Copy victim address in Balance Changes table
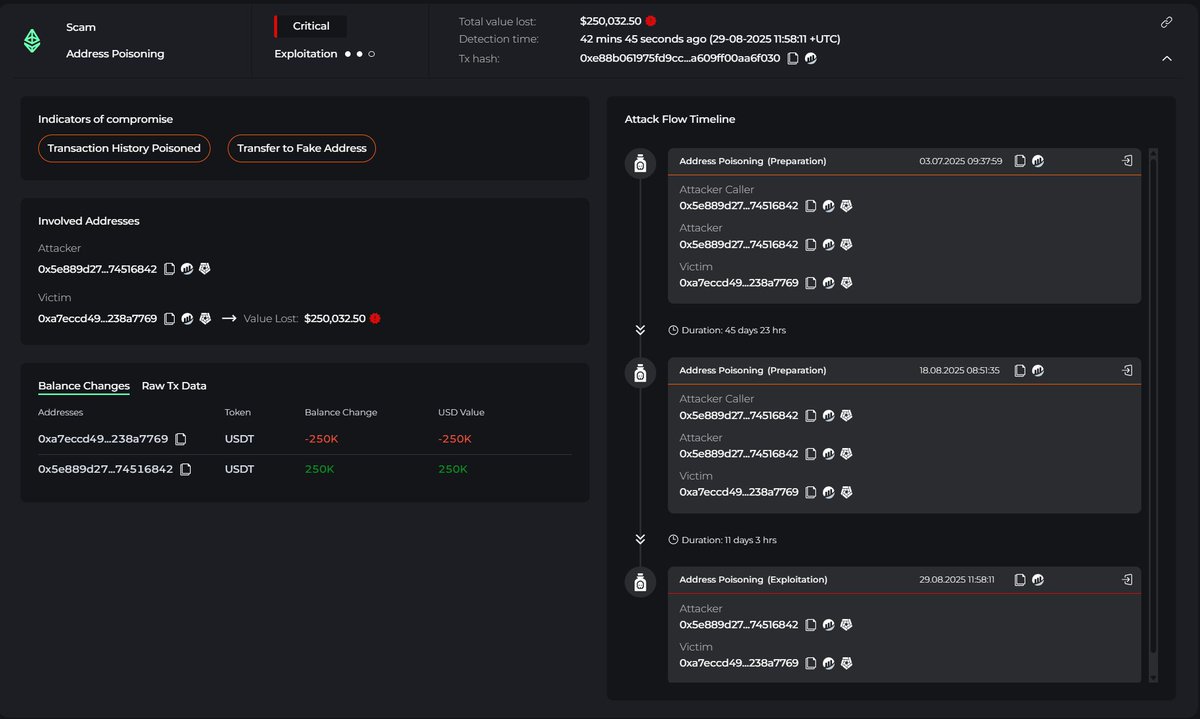Viewport: 1200px width, 719px height. point(181,439)
